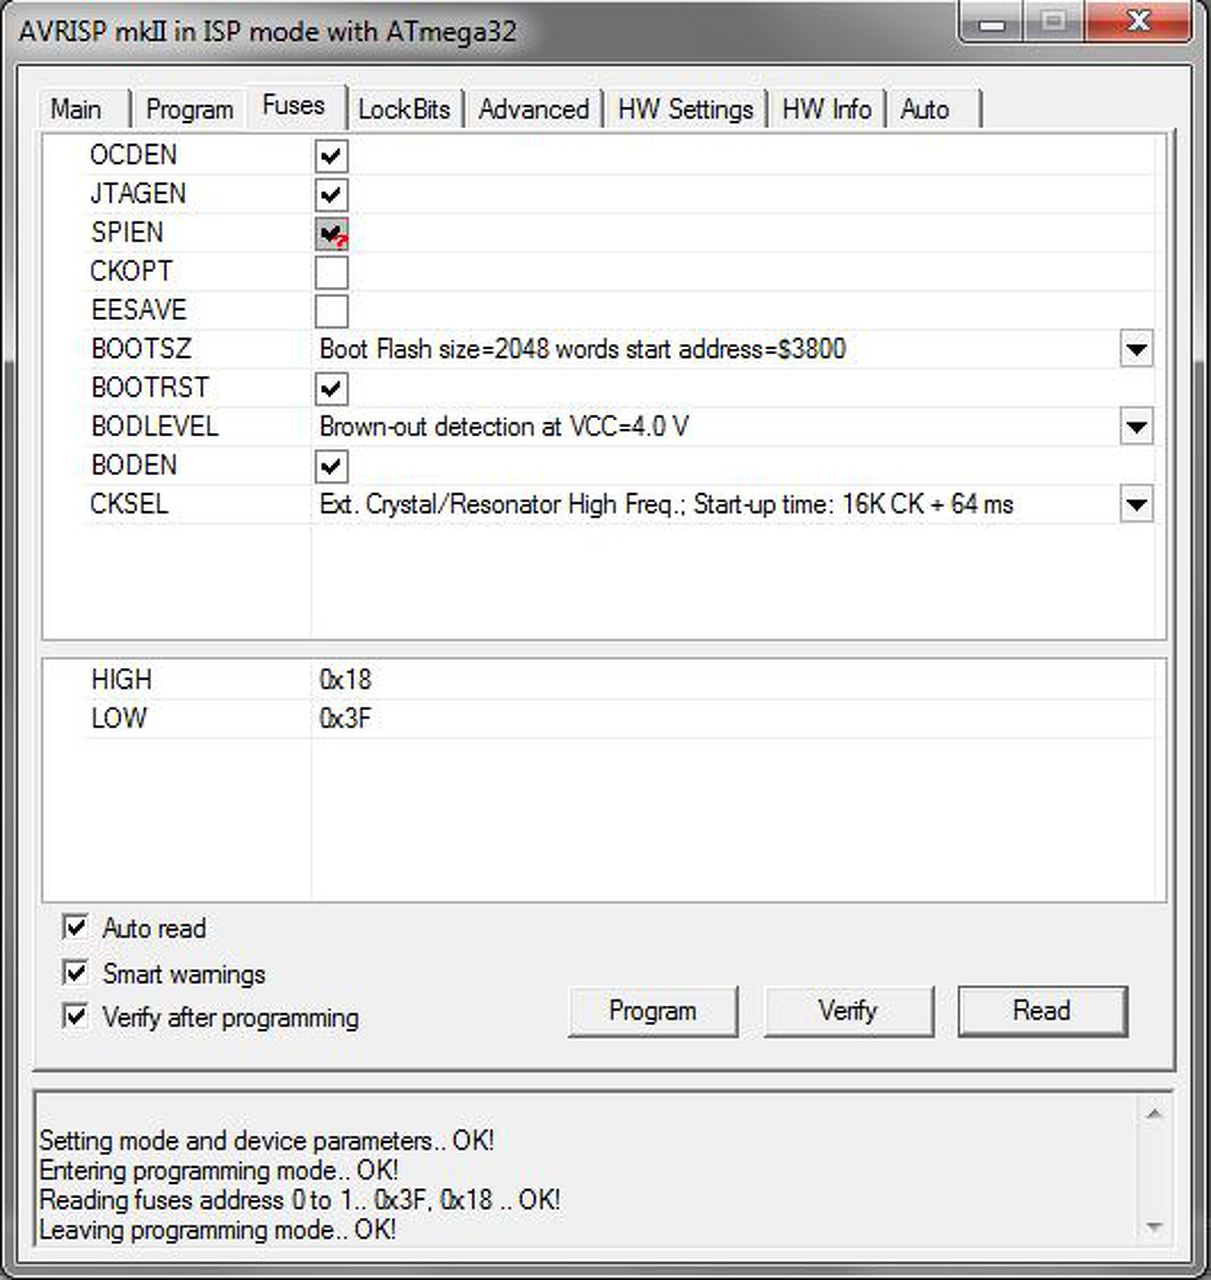Click the SPIEN fuse checkbox
Viewport: 1211px width, 1280px height.
(331, 233)
